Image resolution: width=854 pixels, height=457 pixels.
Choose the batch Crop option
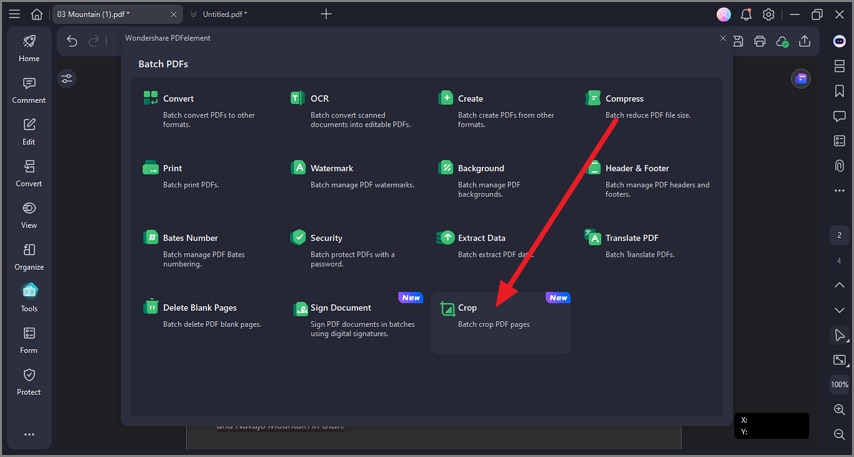(x=500, y=322)
